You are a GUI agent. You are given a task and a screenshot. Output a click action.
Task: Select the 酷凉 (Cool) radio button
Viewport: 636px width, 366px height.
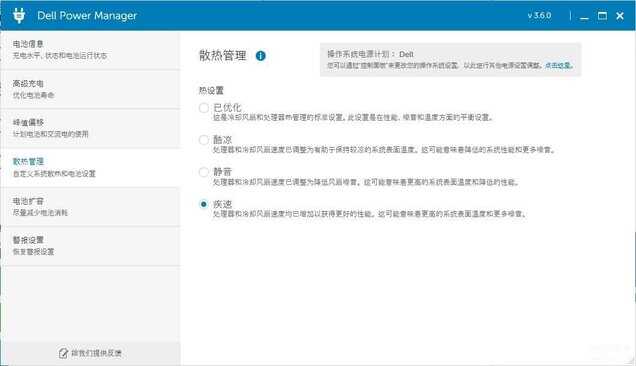[x=204, y=140]
